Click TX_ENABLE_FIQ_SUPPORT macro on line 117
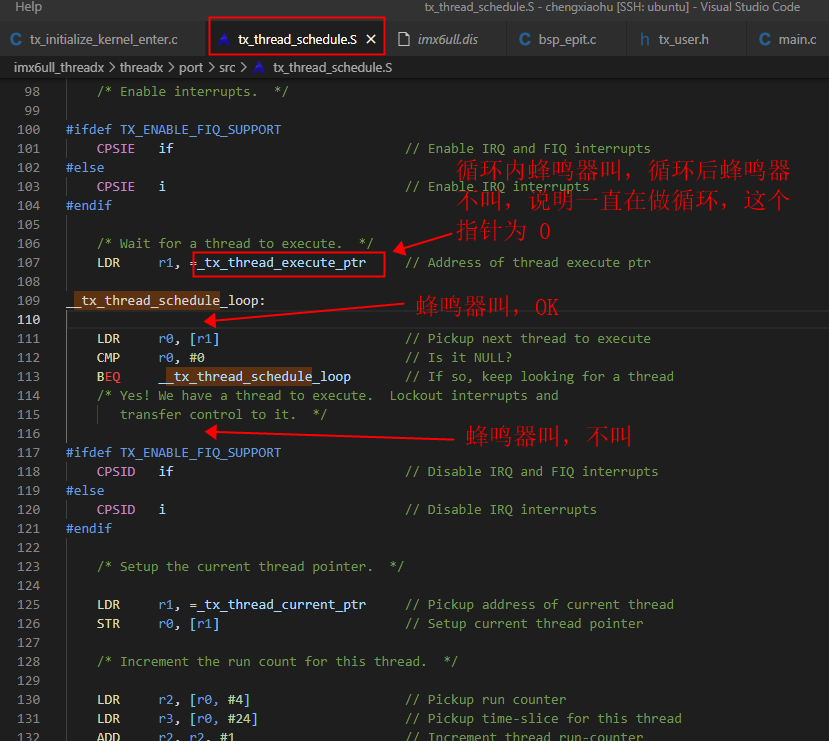 click(x=200, y=452)
